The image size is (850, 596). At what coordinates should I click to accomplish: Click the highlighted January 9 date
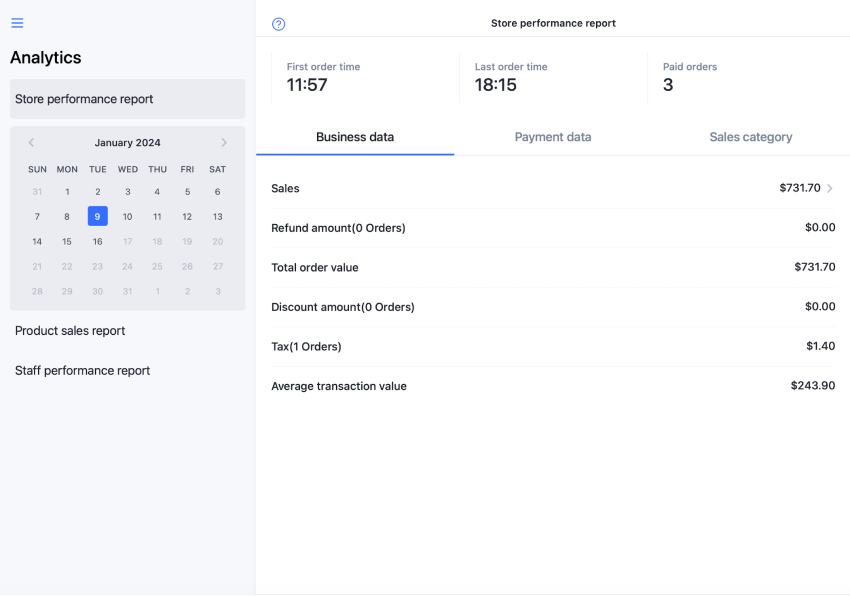pyautogui.click(x=97, y=216)
